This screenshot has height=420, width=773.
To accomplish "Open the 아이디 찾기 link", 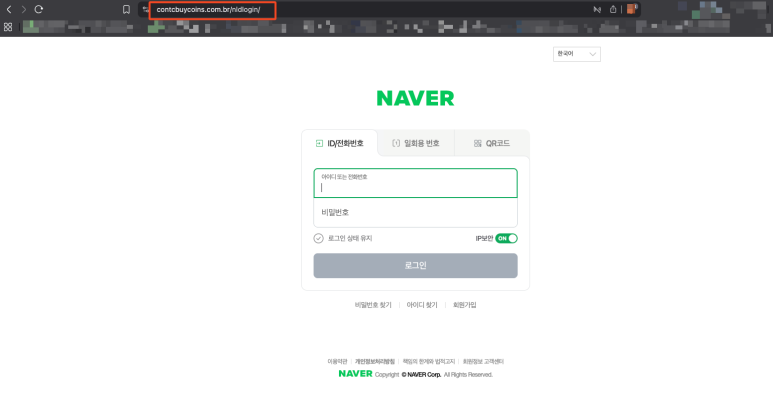I will coord(421,304).
